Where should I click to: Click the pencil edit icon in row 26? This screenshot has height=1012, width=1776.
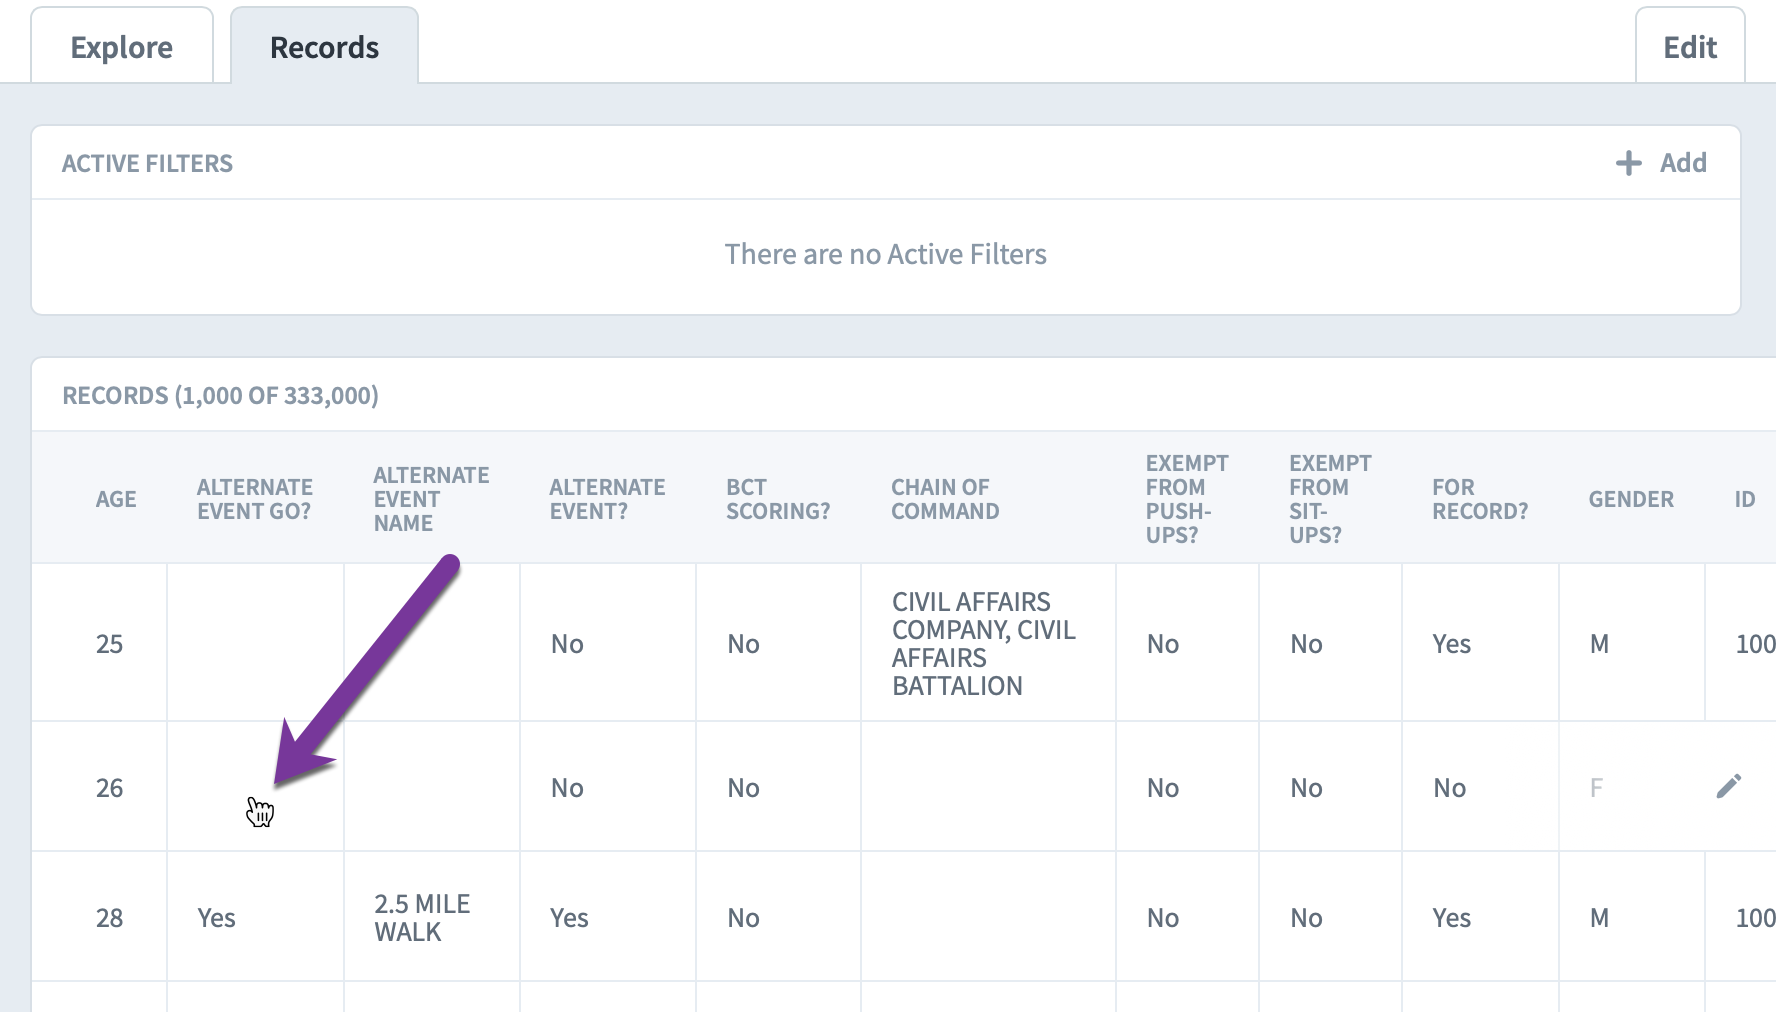(x=1728, y=787)
